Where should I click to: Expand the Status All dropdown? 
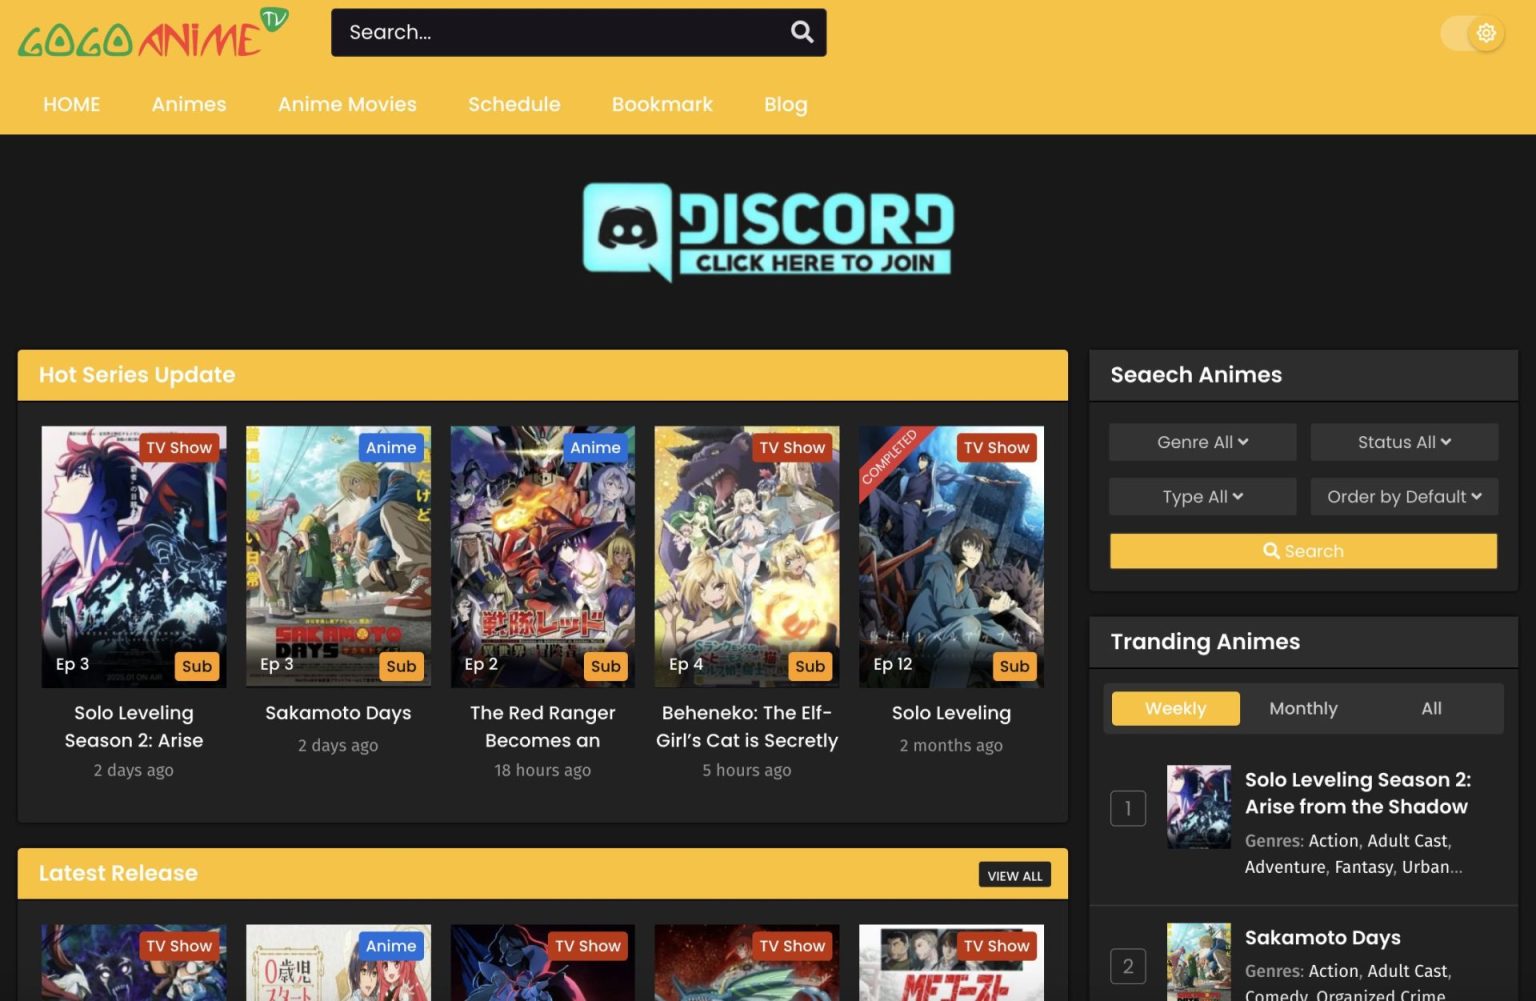(1404, 441)
